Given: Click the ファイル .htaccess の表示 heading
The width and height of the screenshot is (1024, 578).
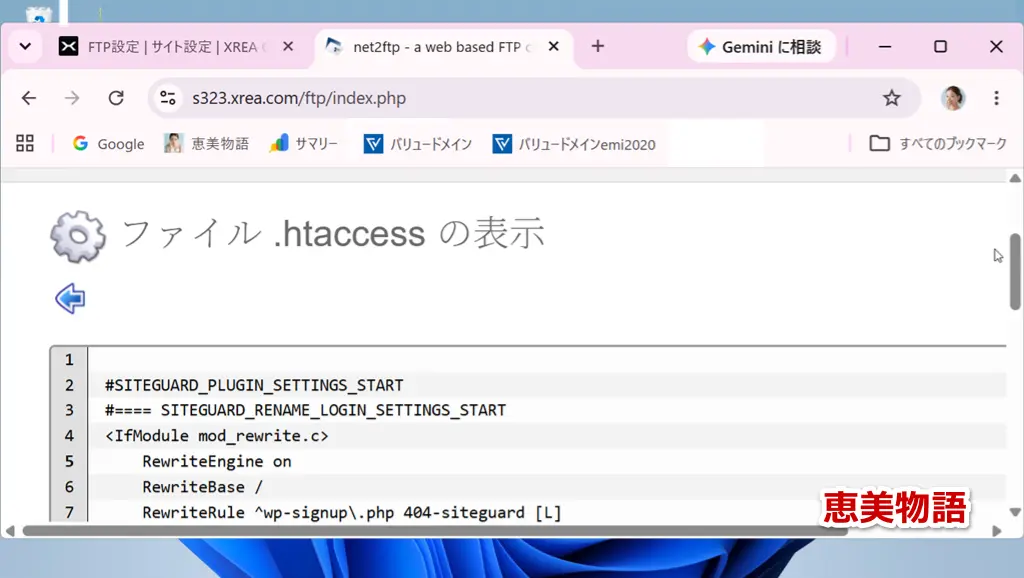Looking at the screenshot, I should [x=333, y=234].
